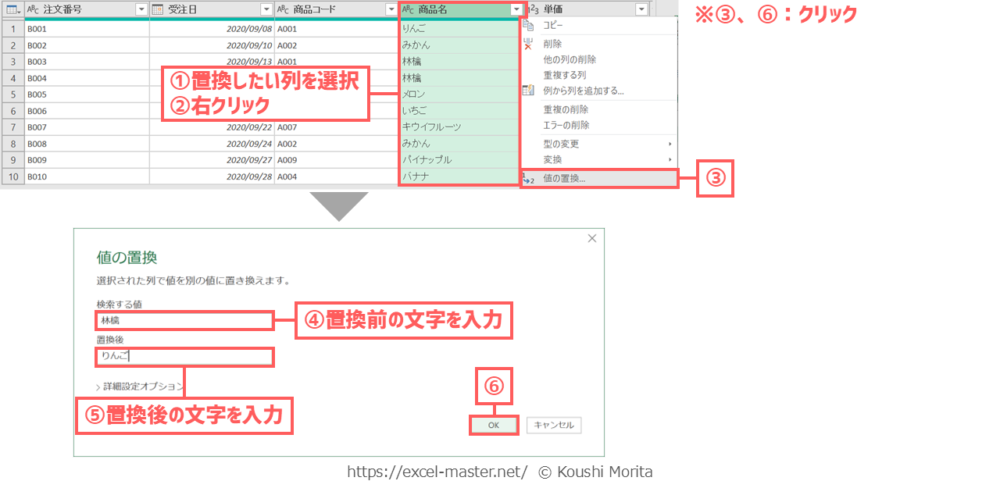This screenshot has width=1000, height=481.
Task: Click the date type icon on 受注日 column
Action: click(x=158, y=9)
